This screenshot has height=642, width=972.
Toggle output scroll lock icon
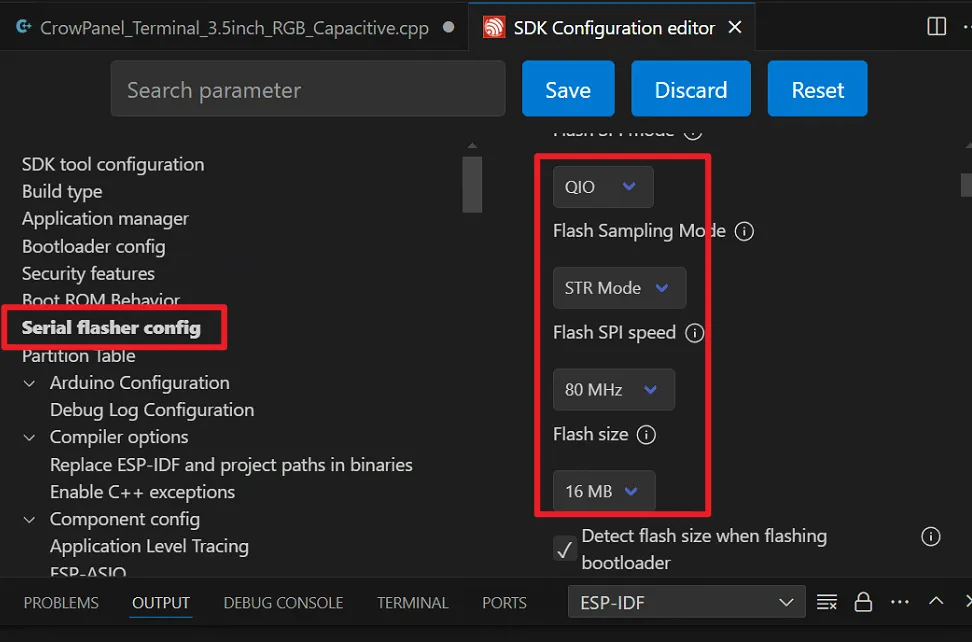click(x=863, y=602)
